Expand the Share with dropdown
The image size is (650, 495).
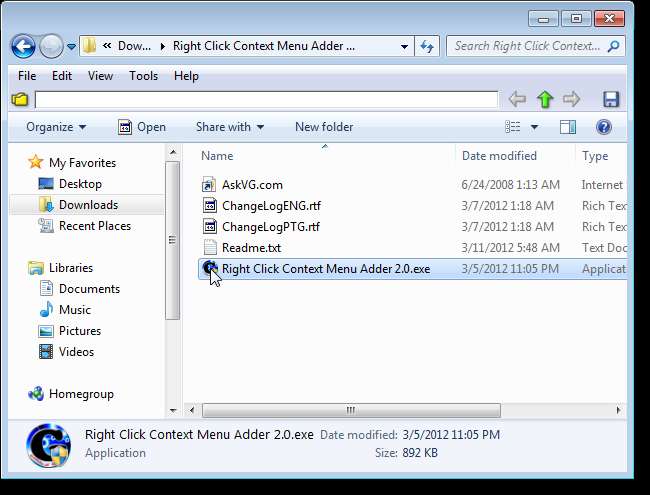pyautogui.click(x=229, y=127)
